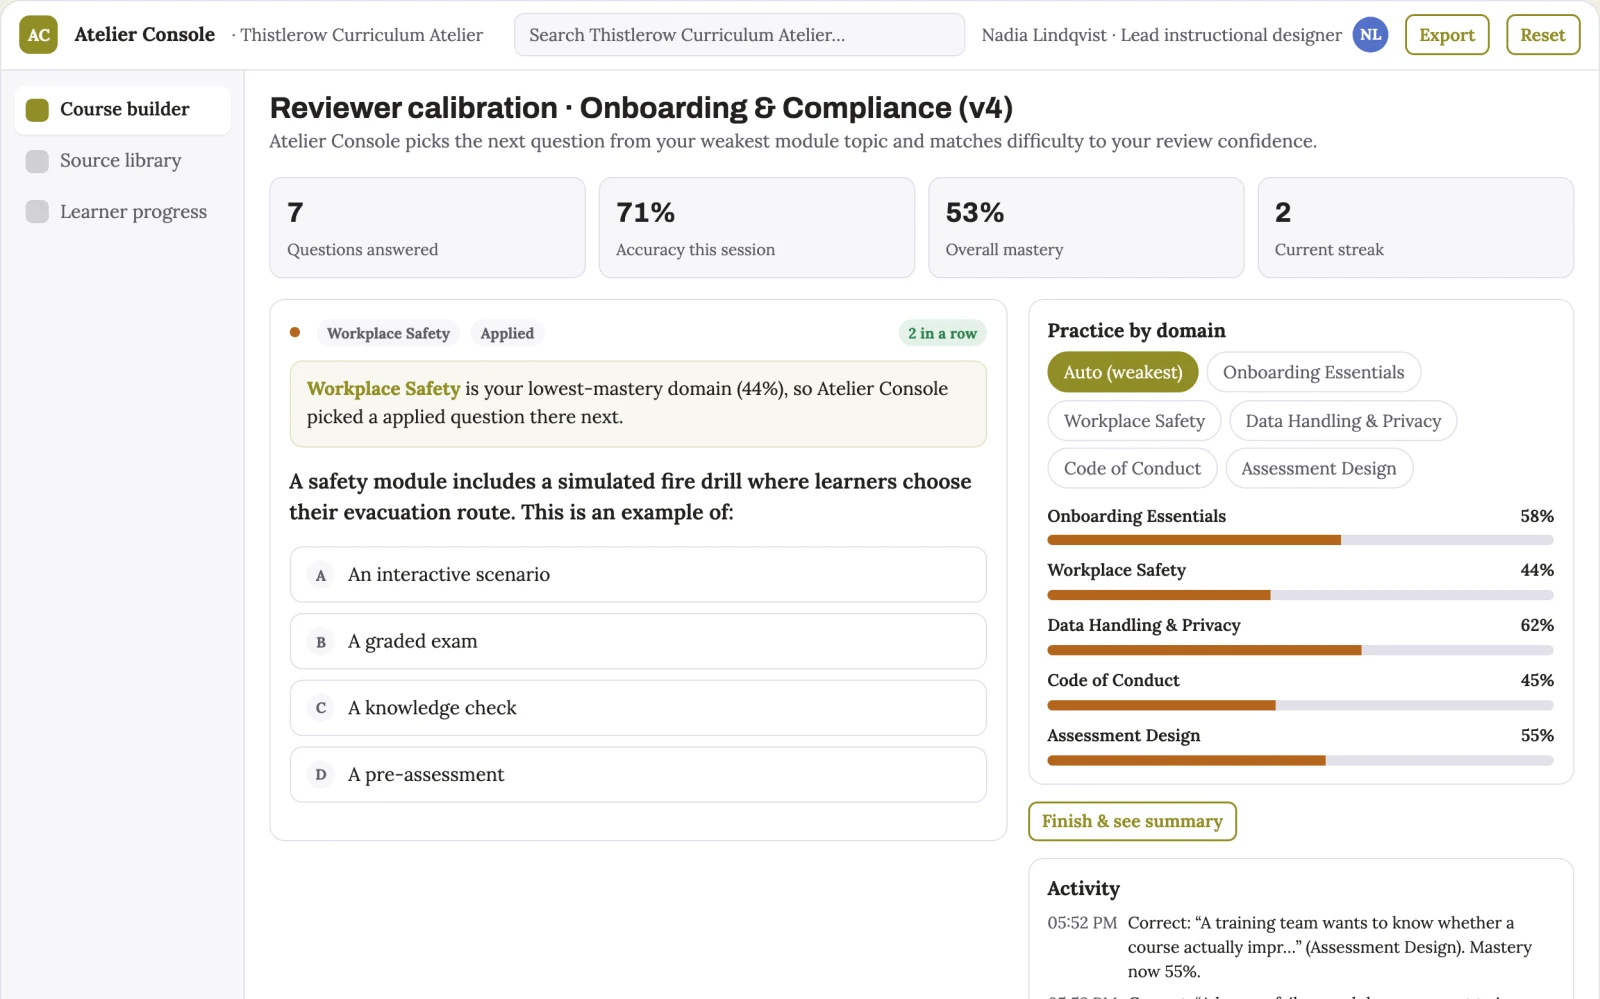The image size is (1600, 999).
Task: Click the Onboarding Essentials mastery progress bar
Action: pyautogui.click(x=1300, y=540)
